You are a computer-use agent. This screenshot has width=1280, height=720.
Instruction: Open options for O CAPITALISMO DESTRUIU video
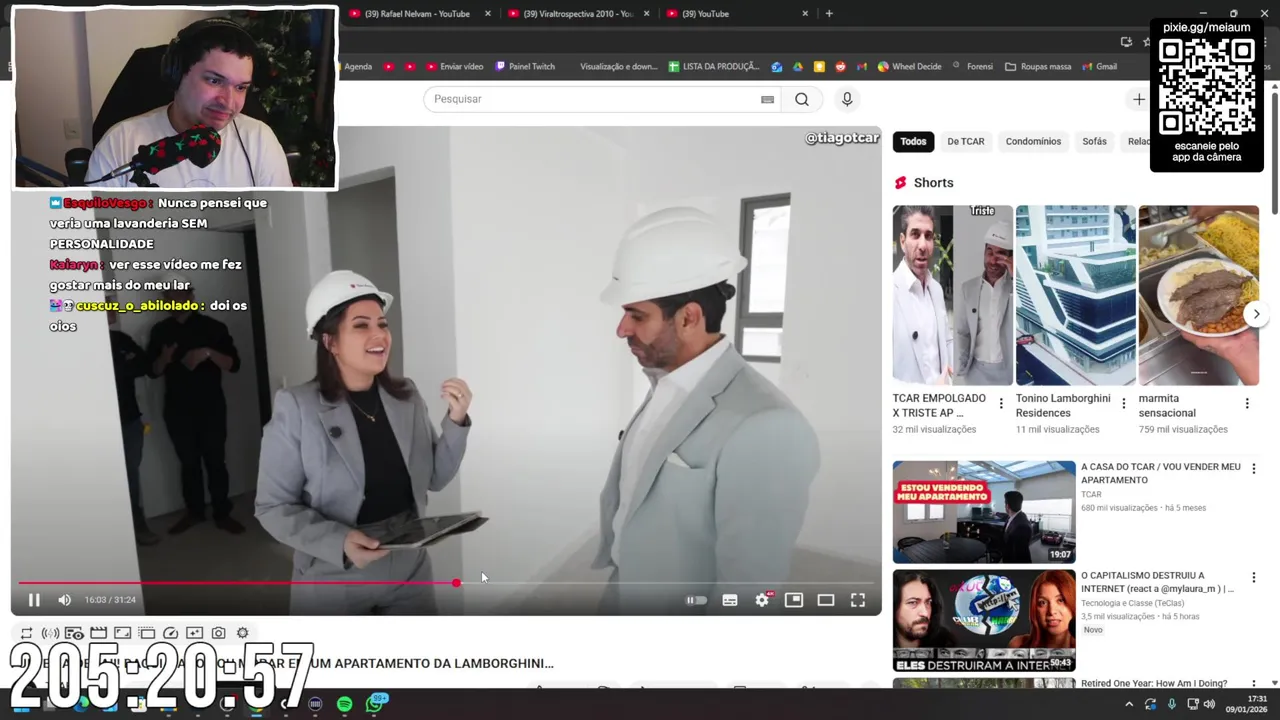(x=1253, y=578)
